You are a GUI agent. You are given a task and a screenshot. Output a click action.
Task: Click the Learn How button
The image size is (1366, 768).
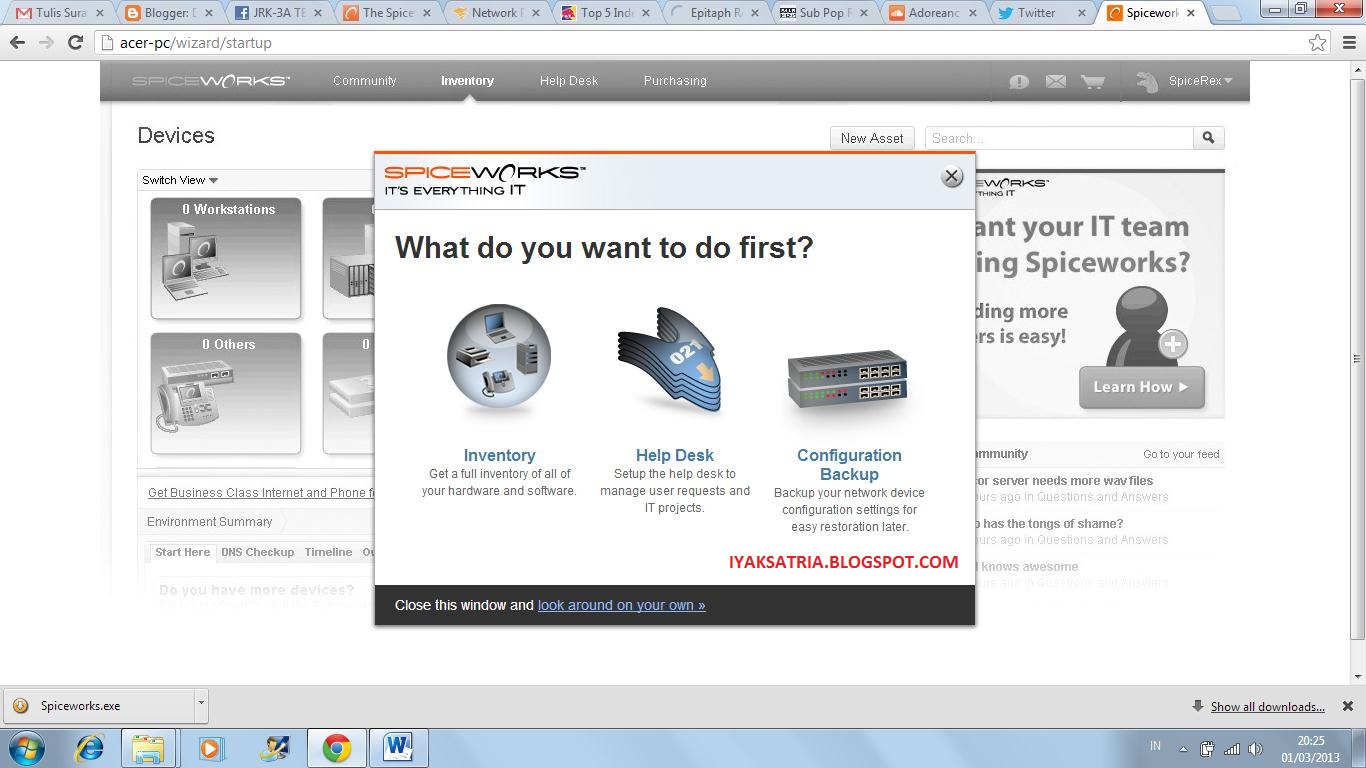(x=1142, y=387)
